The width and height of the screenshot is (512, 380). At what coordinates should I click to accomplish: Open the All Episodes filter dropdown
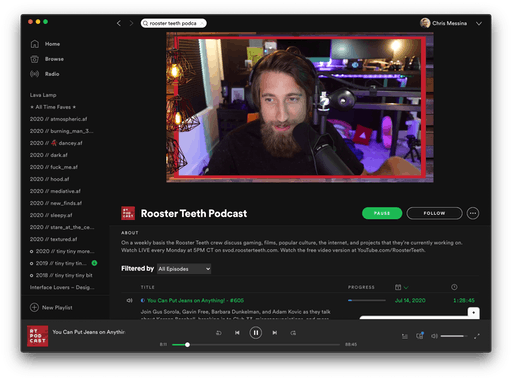pyautogui.click(x=184, y=269)
